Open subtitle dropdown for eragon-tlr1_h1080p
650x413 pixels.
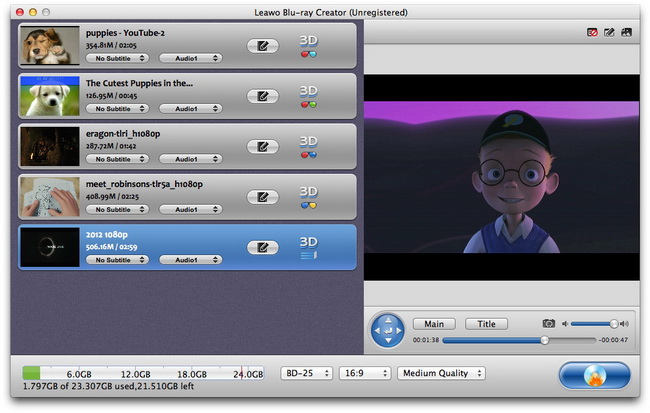pyautogui.click(x=117, y=159)
